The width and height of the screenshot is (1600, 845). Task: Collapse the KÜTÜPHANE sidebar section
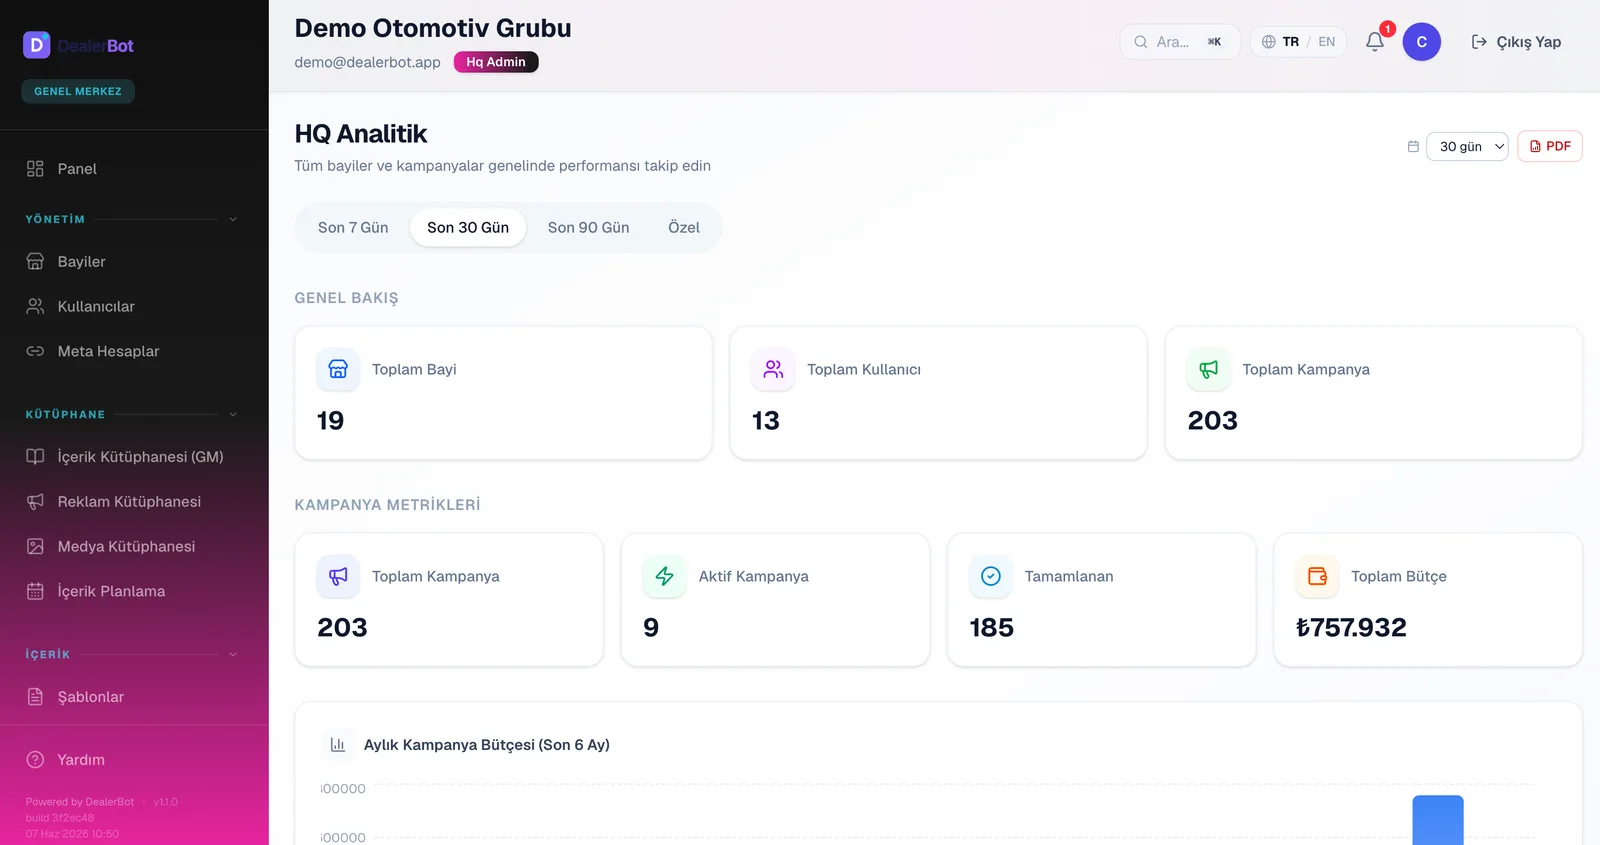coord(233,414)
